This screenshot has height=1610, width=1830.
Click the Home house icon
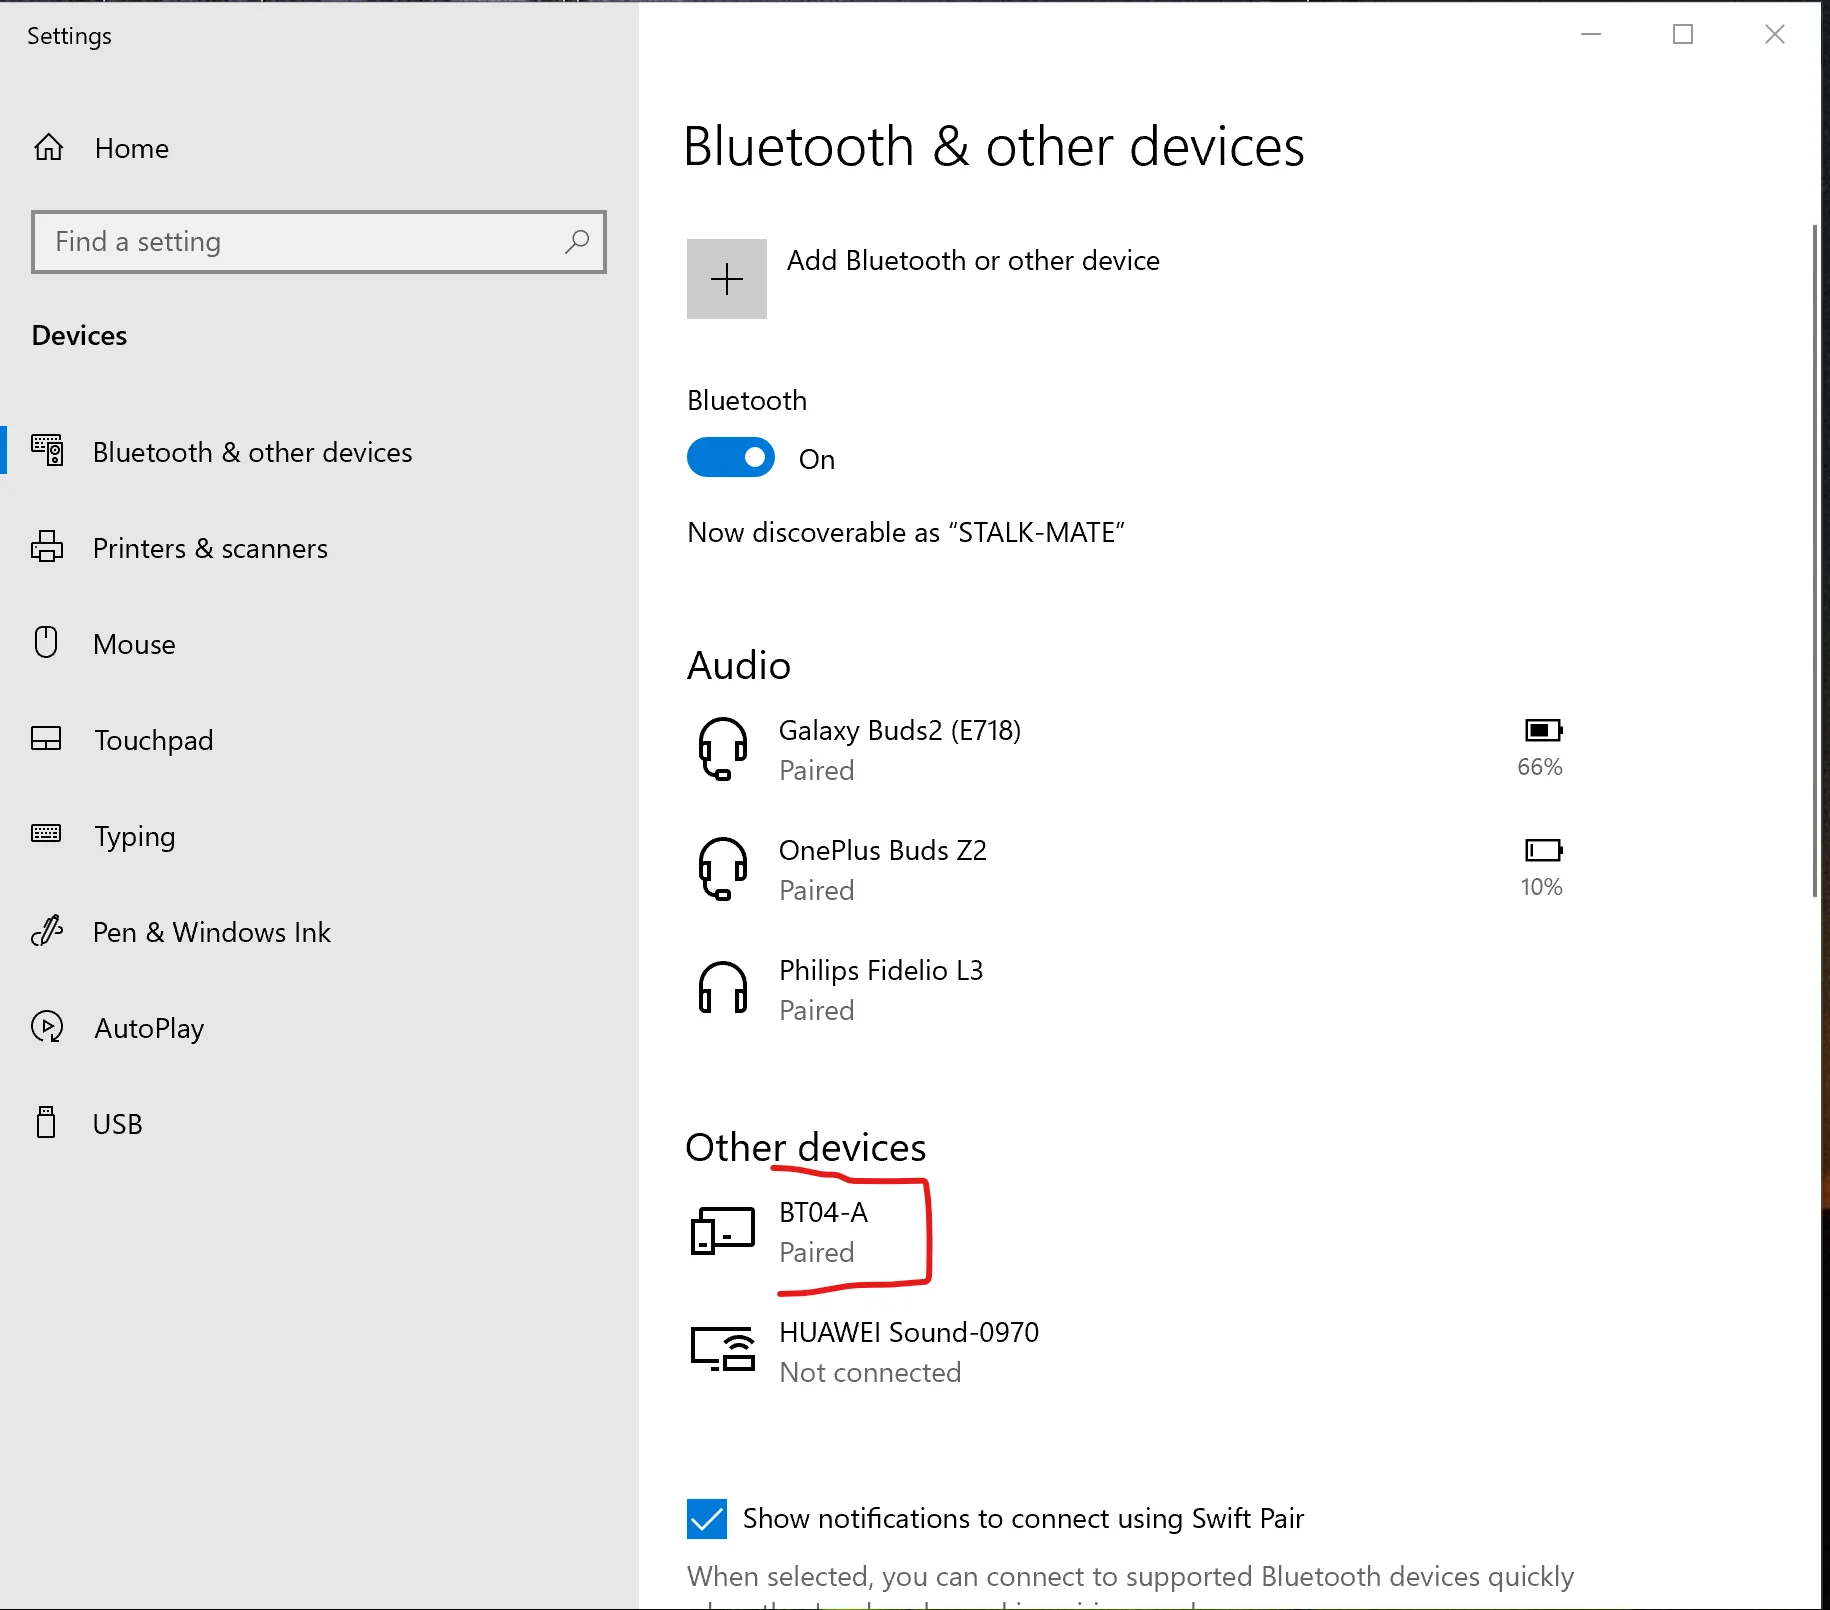pos(49,148)
